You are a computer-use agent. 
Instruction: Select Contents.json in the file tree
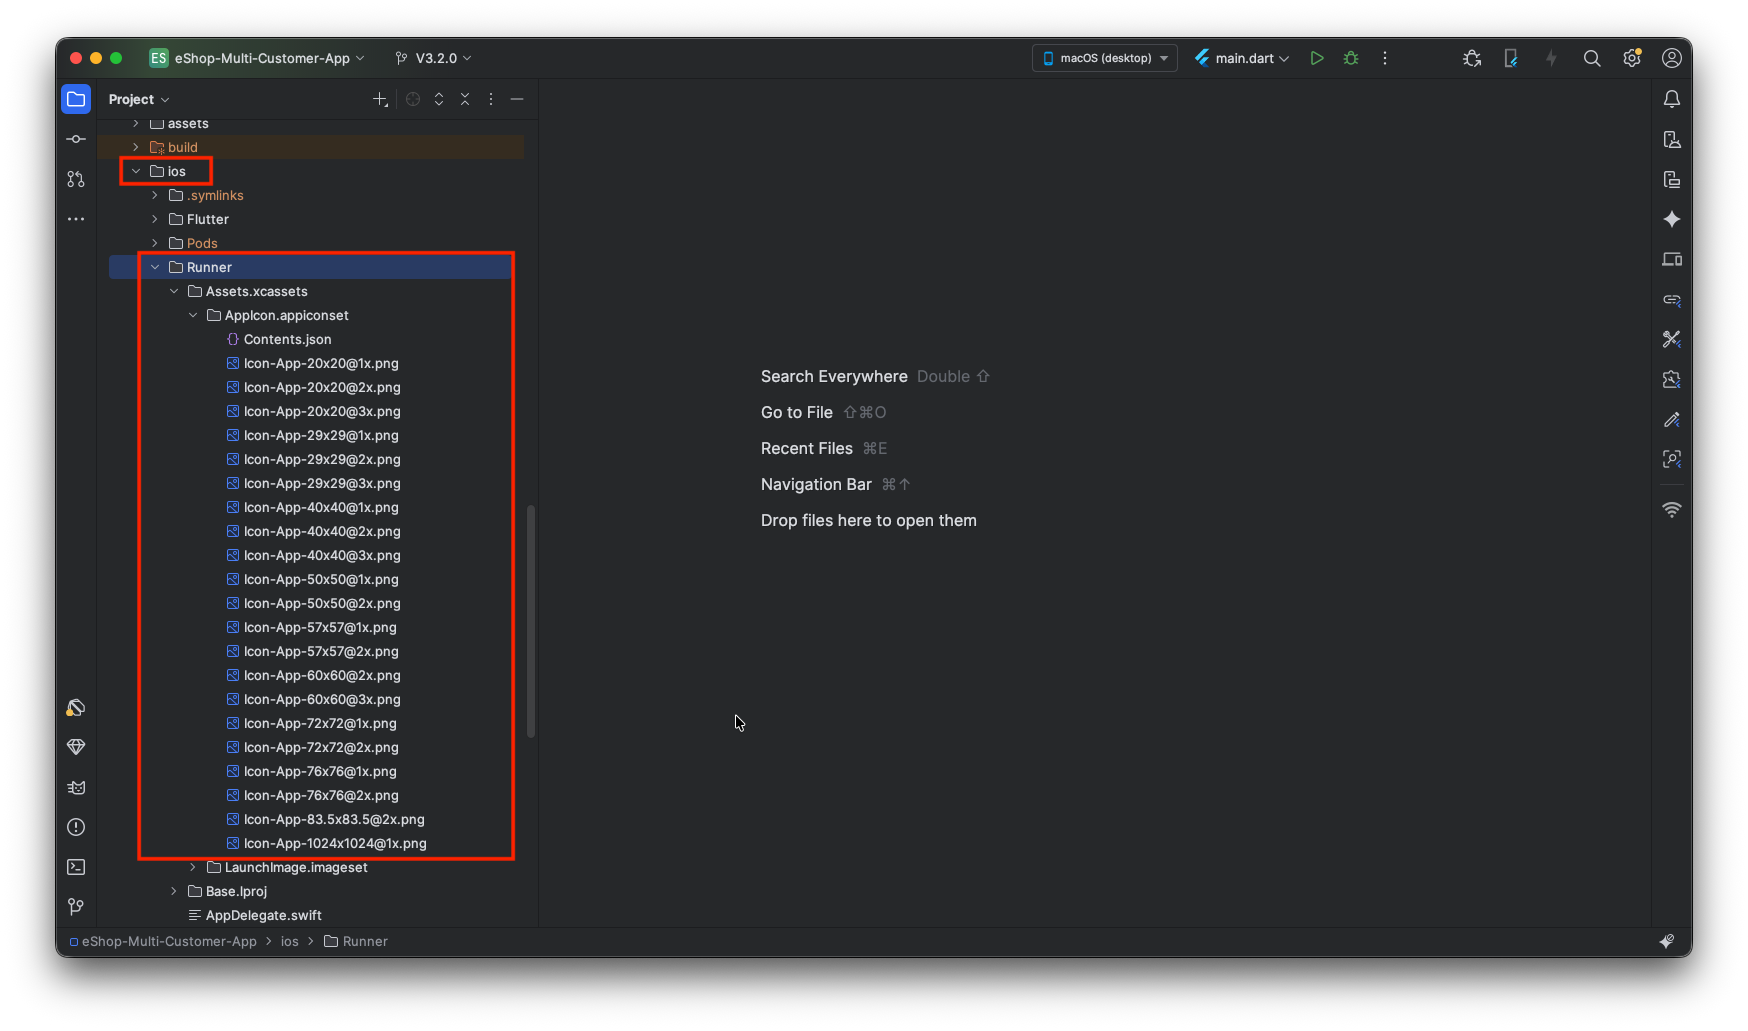(x=287, y=339)
